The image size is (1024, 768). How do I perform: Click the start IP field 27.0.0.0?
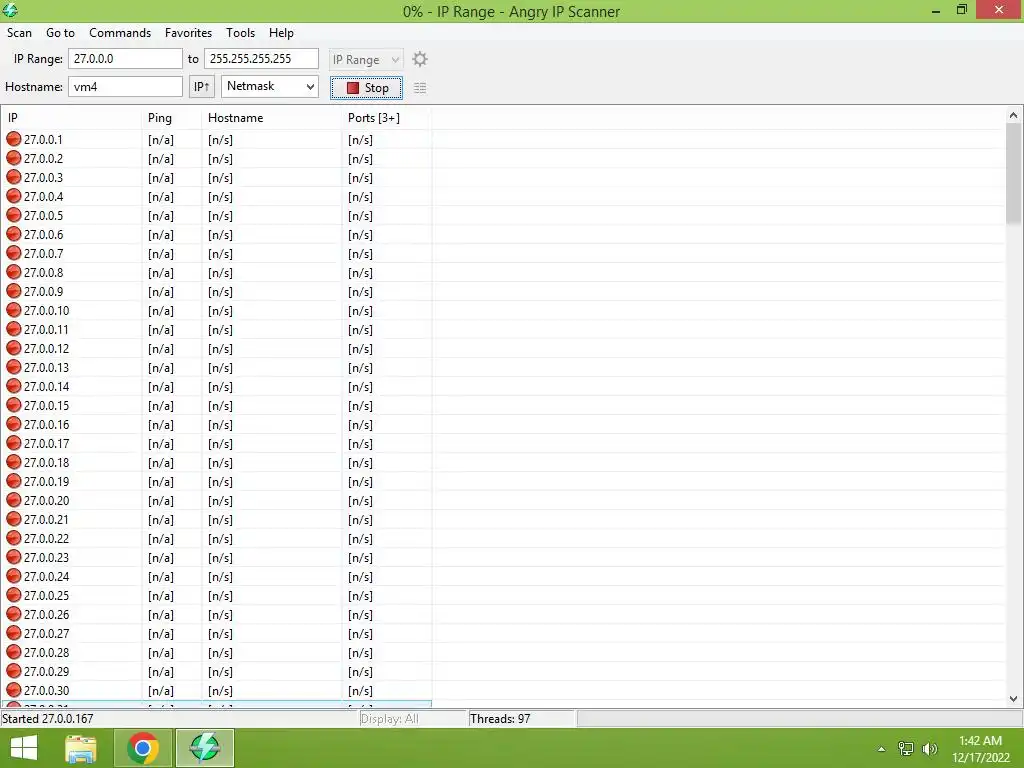pyautogui.click(x=125, y=59)
